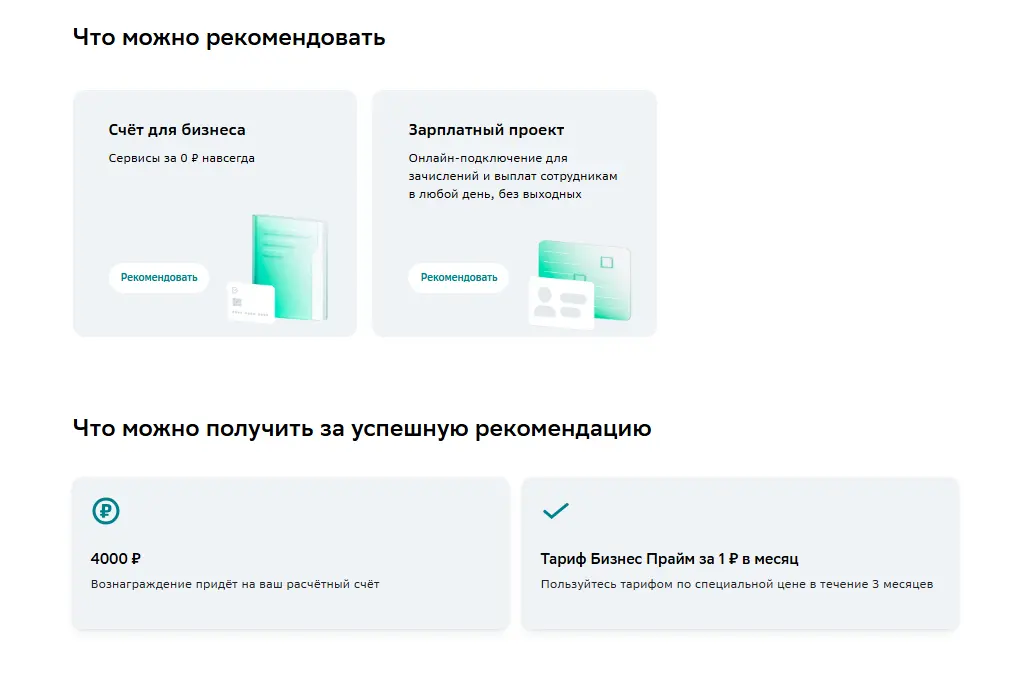Click the ruble coin icon above 4000 ₽
The height and width of the screenshot is (684, 1020).
tap(105, 511)
